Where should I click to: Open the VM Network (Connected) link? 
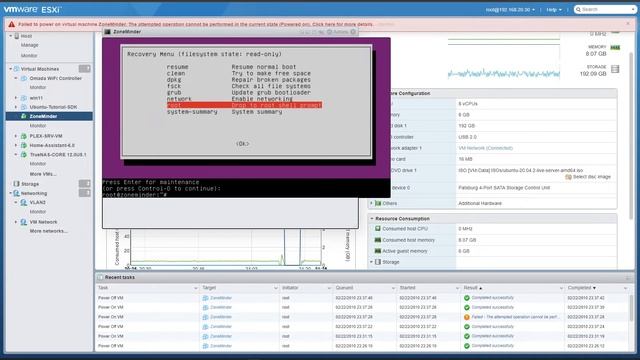pos(486,148)
